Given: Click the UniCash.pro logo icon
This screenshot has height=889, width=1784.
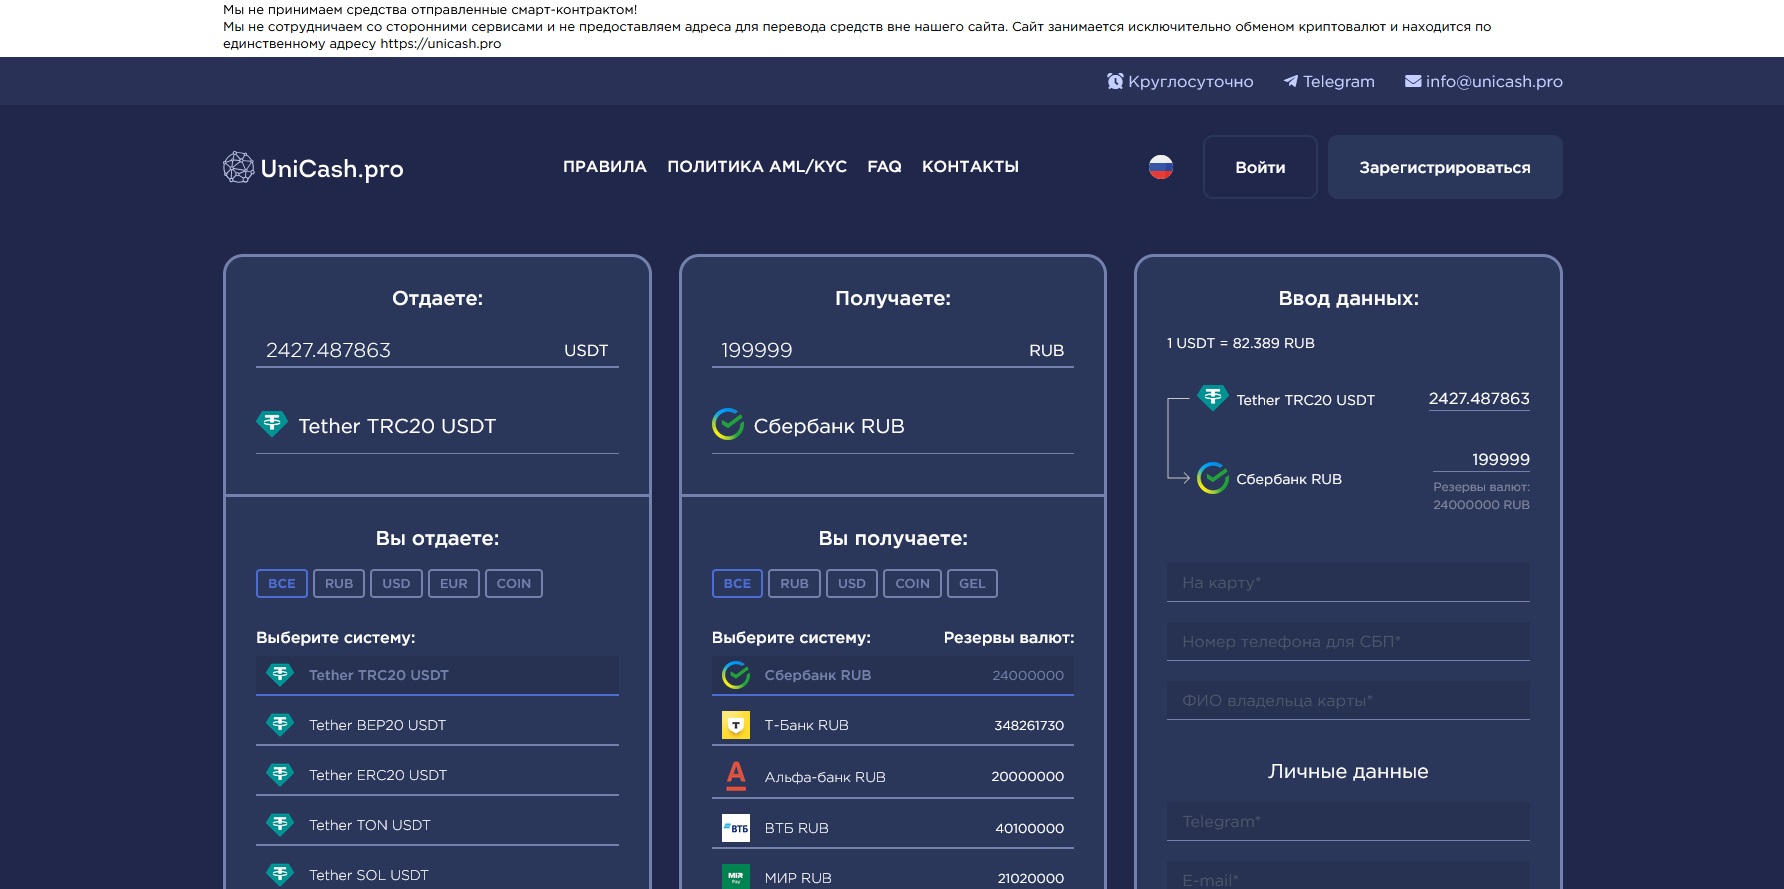Looking at the screenshot, I should [x=238, y=167].
